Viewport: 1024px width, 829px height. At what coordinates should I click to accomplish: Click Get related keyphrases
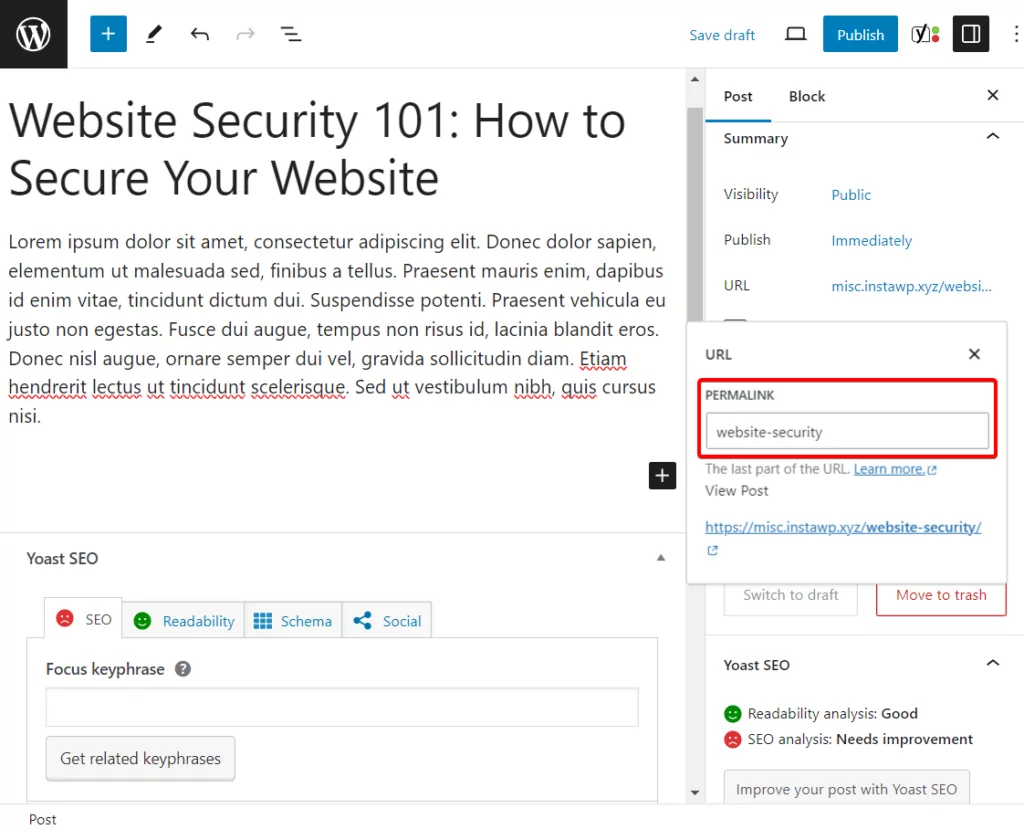pos(140,758)
